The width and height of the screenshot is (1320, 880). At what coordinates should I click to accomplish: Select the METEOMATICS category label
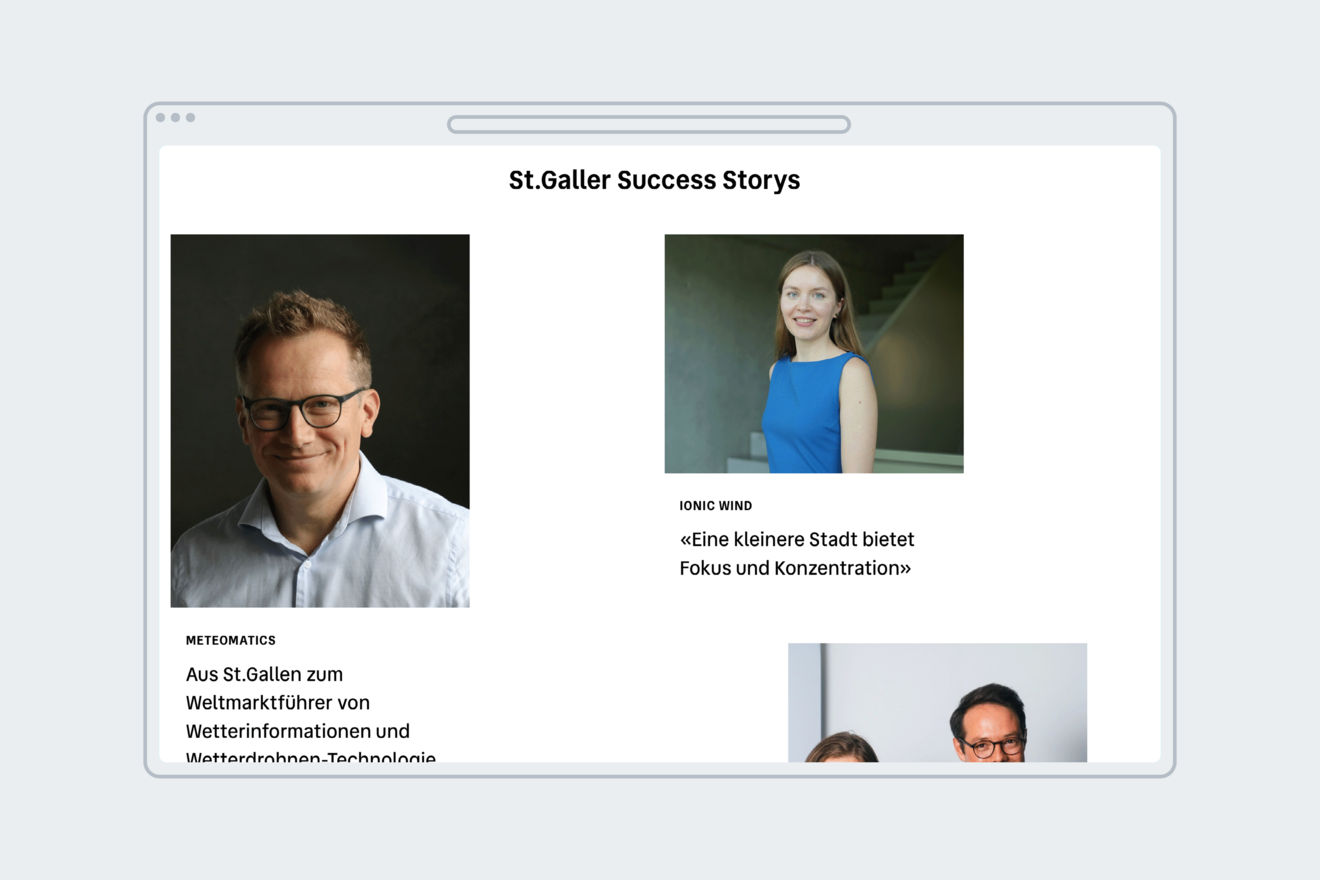click(x=231, y=640)
